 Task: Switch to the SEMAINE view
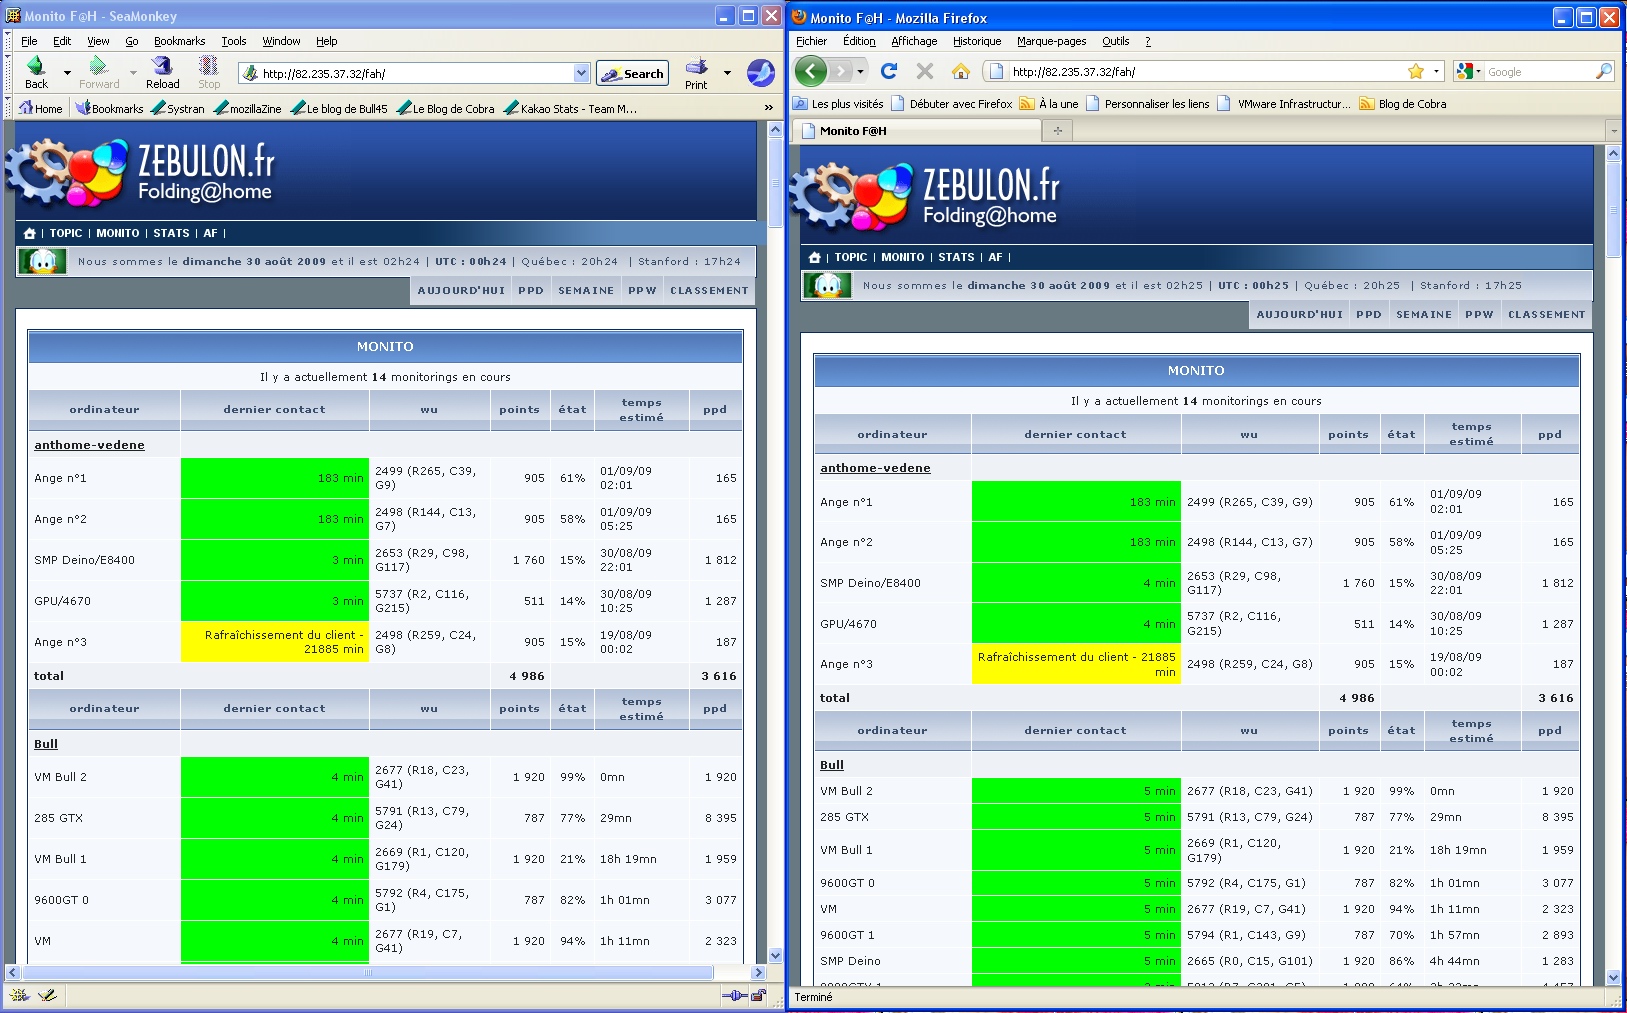[585, 290]
